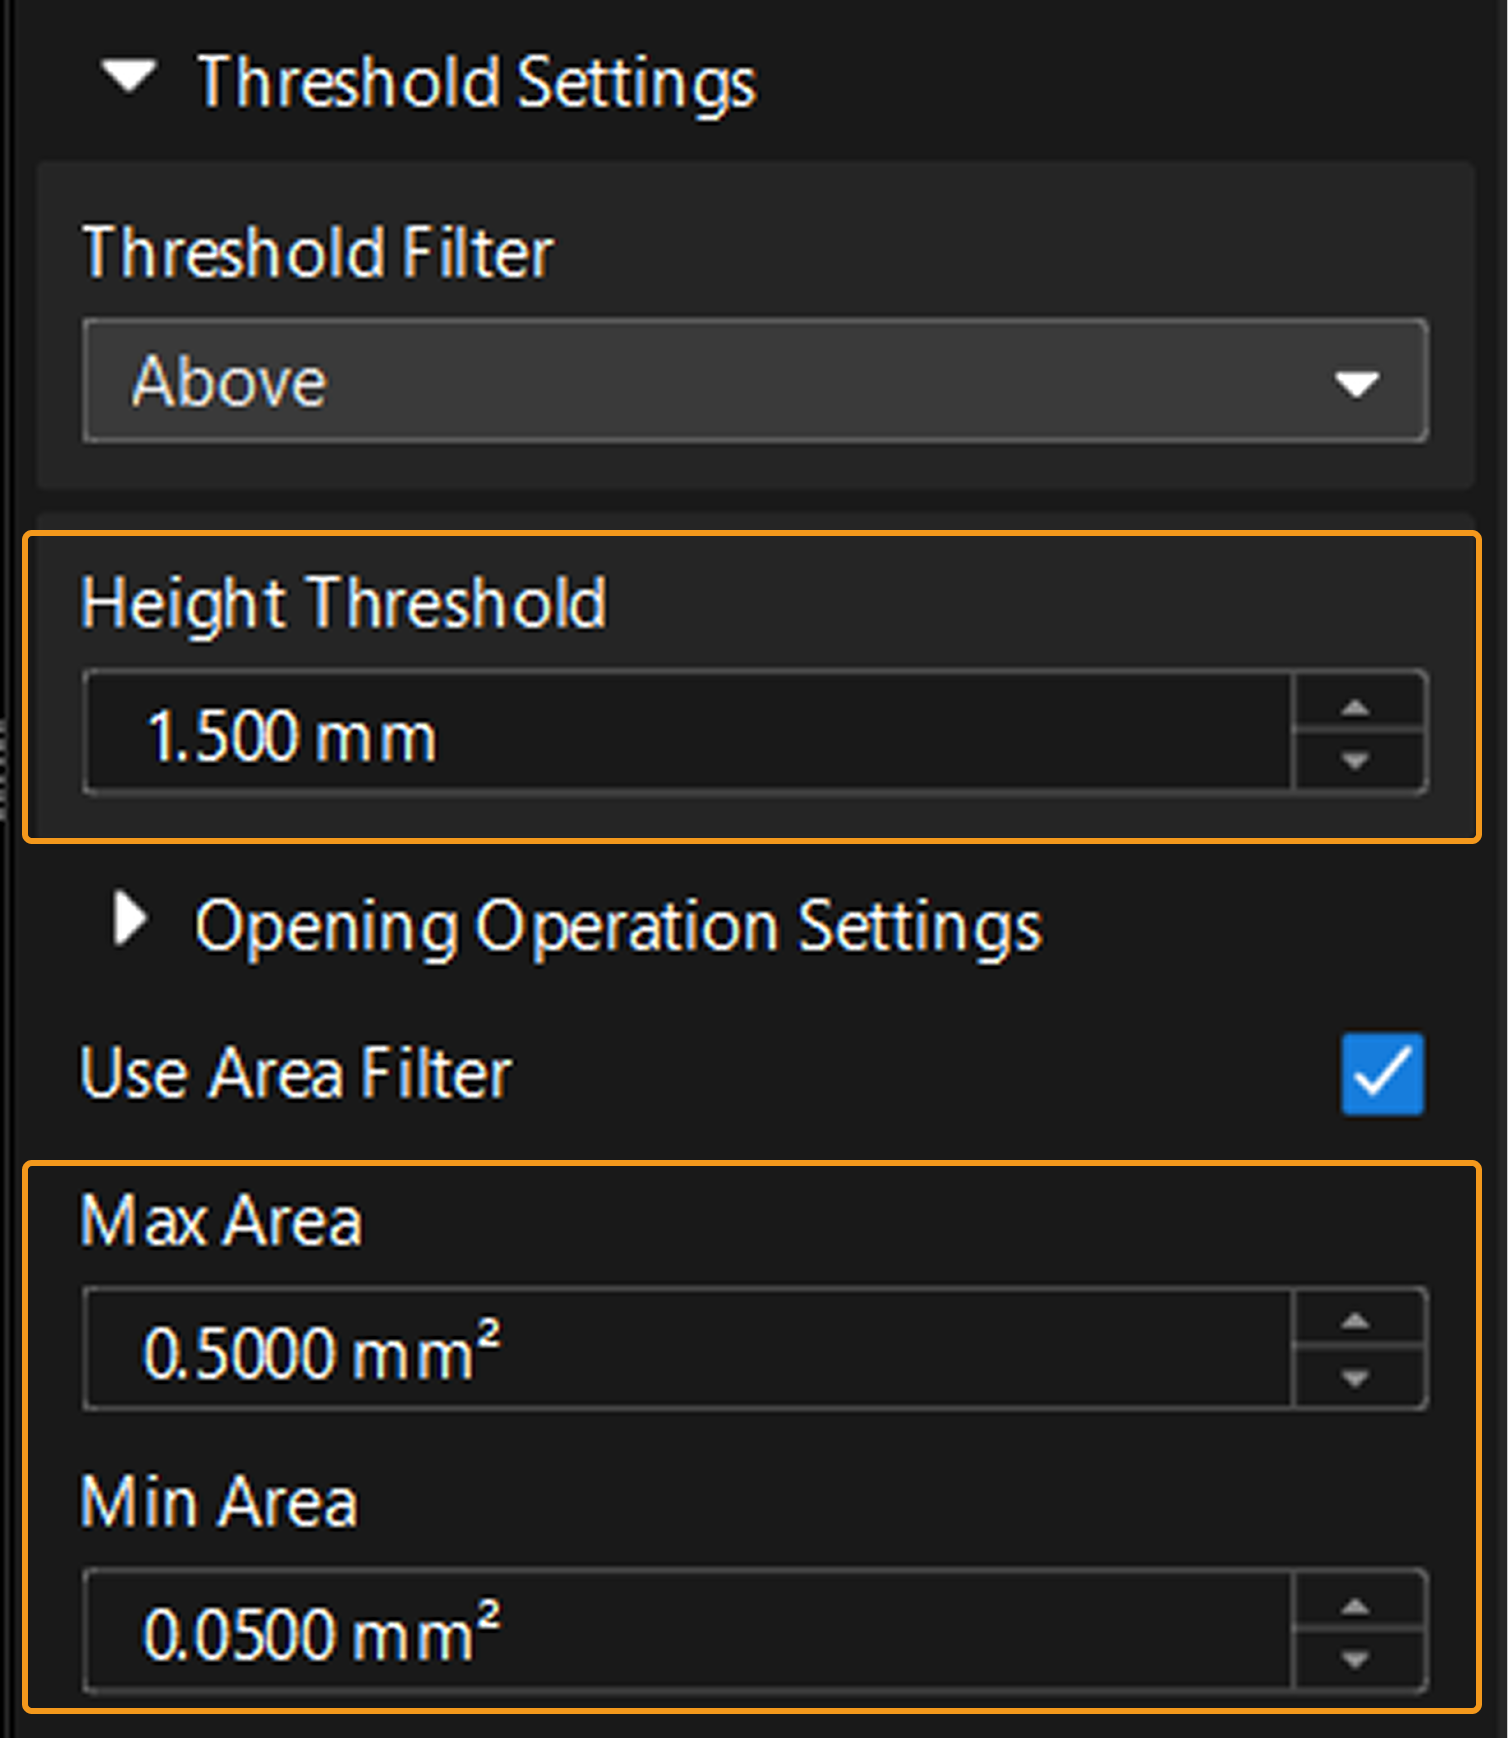Decrement Min Area with the down arrow
This screenshot has width=1508, height=1738.
(1357, 1661)
